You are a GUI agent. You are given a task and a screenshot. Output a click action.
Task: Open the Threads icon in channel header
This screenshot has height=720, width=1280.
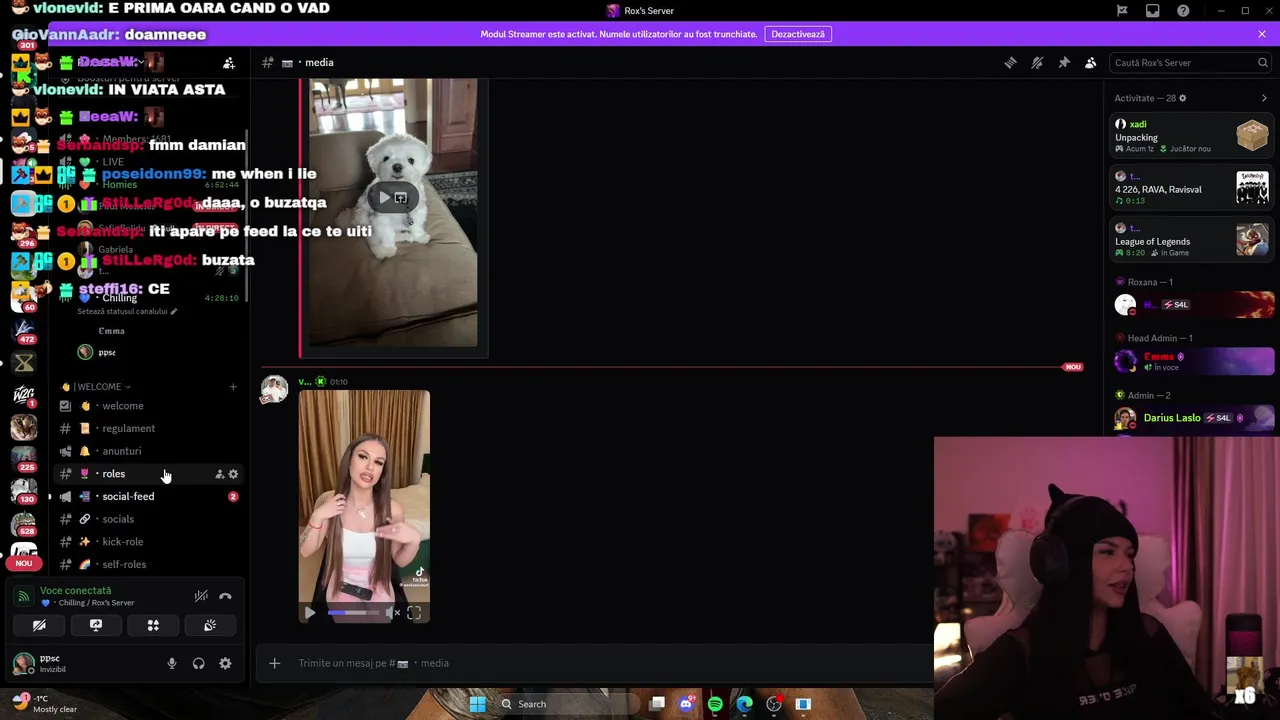point(1010,62)
